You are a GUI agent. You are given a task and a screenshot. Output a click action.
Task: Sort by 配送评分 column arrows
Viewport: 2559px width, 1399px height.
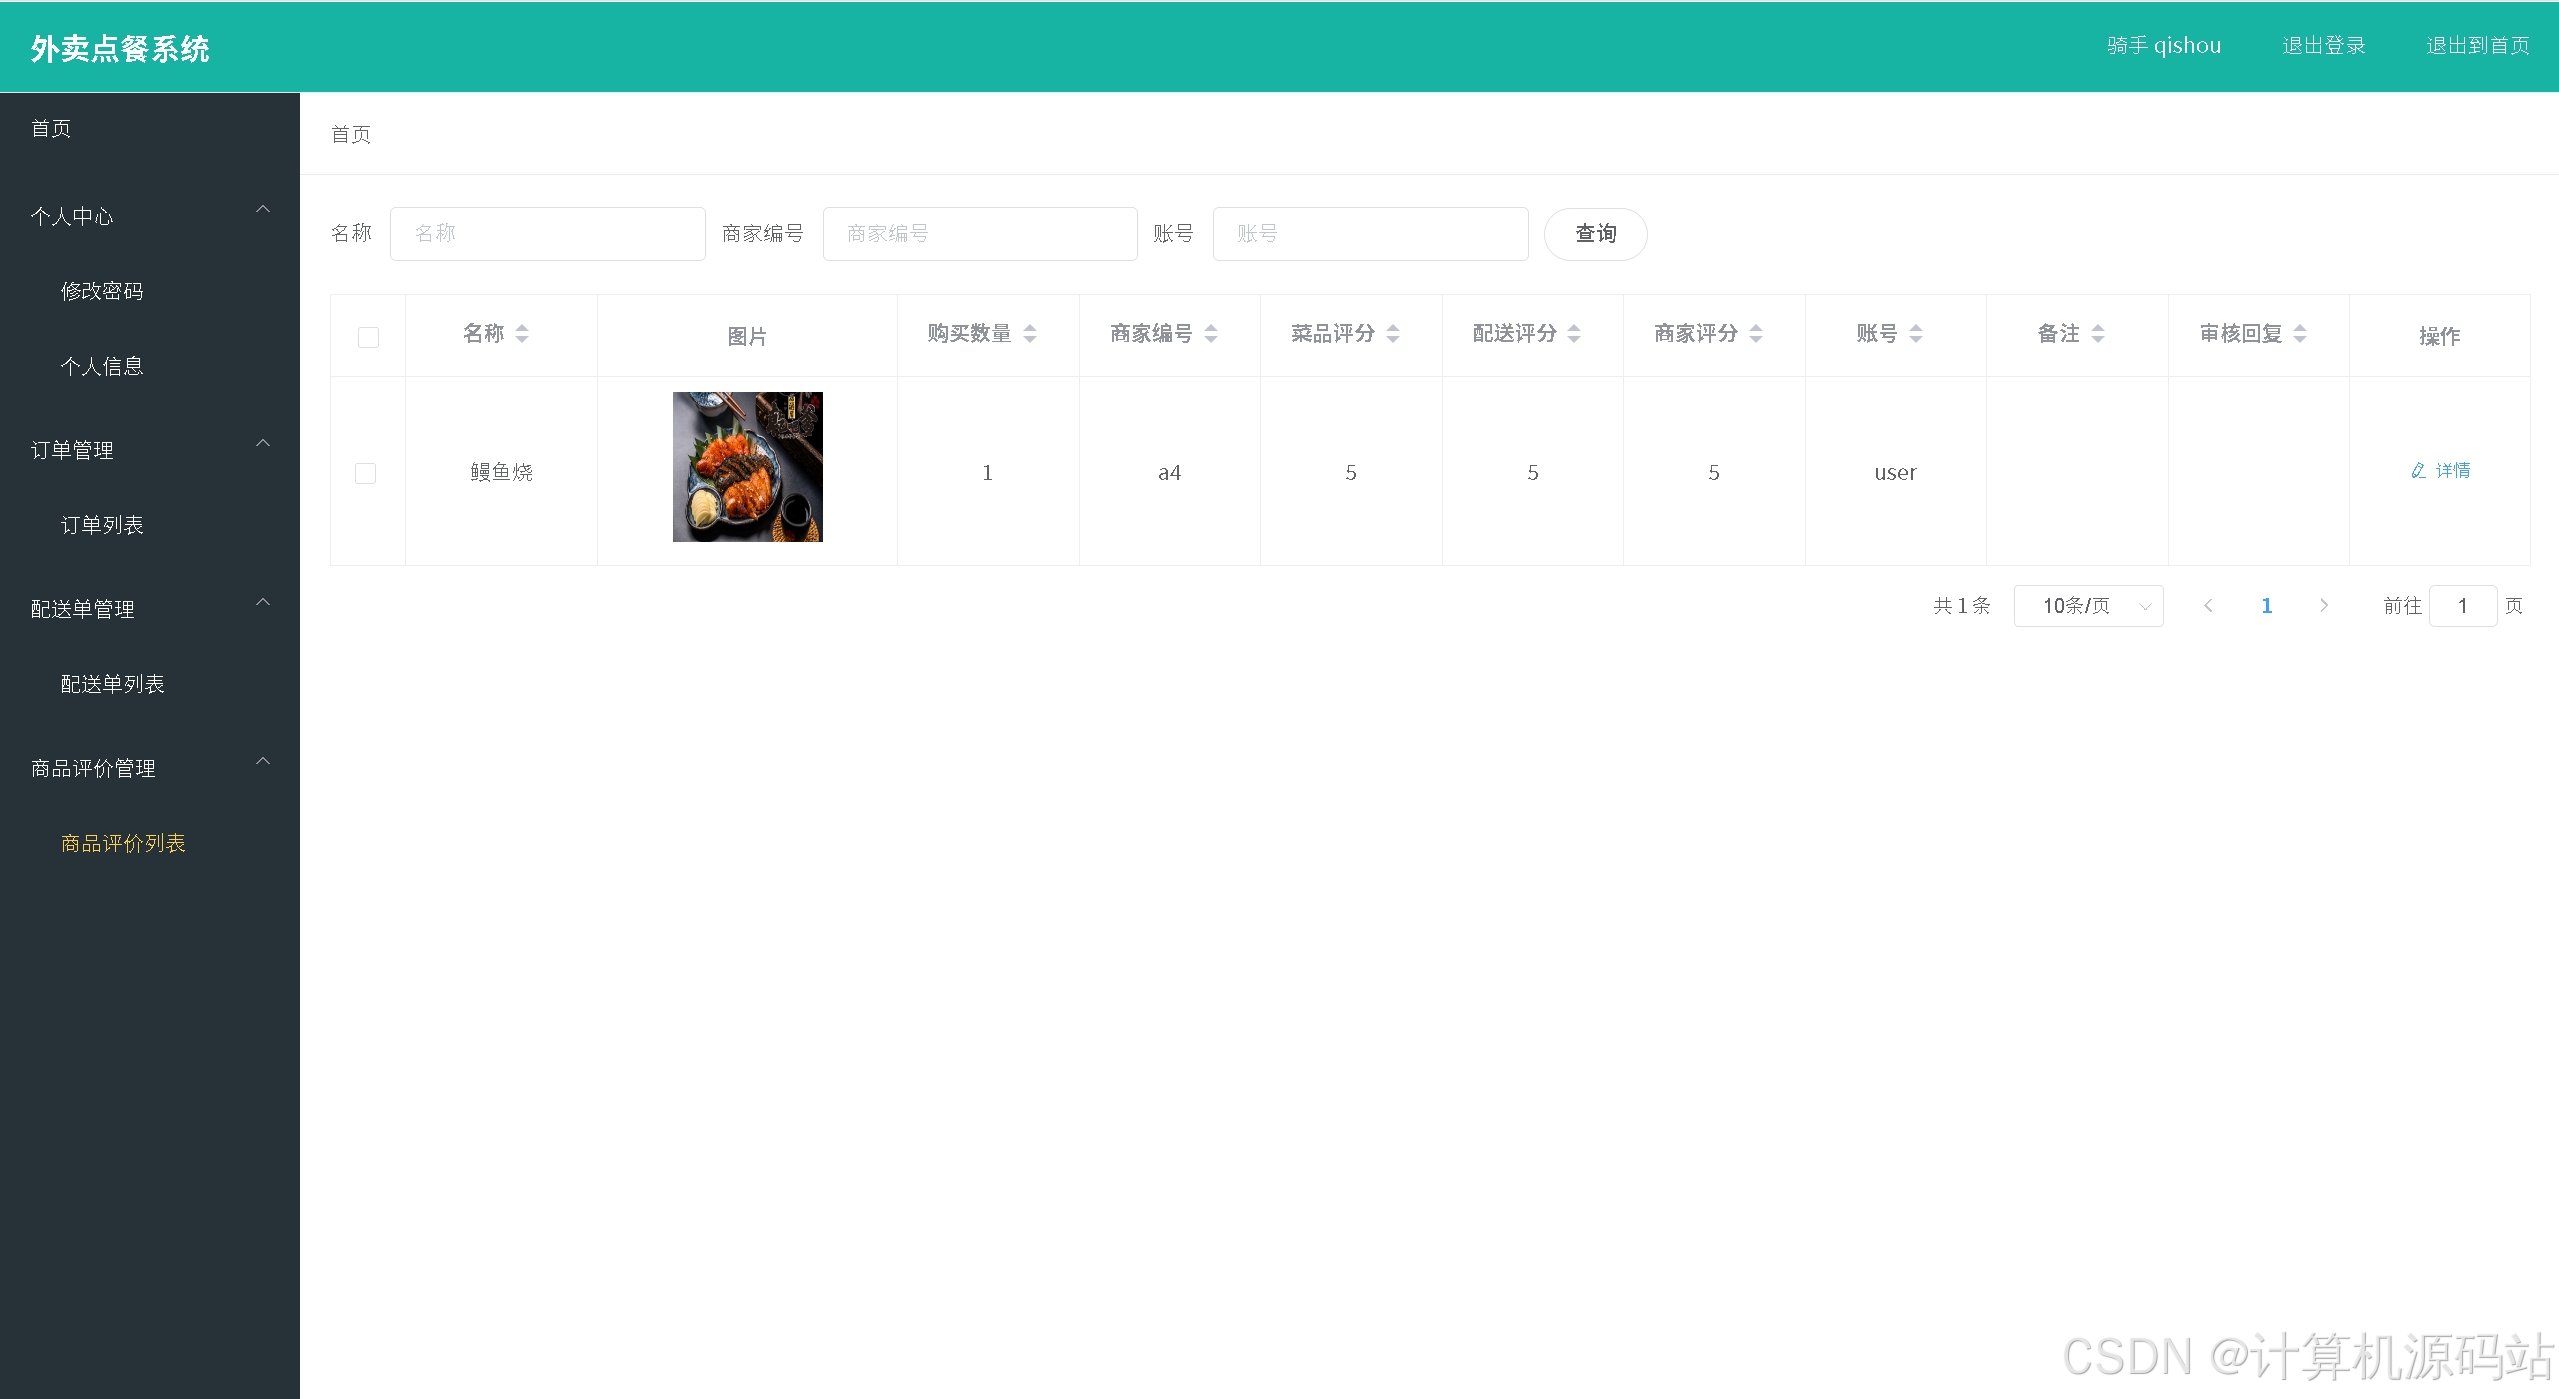pos(1574,334)
